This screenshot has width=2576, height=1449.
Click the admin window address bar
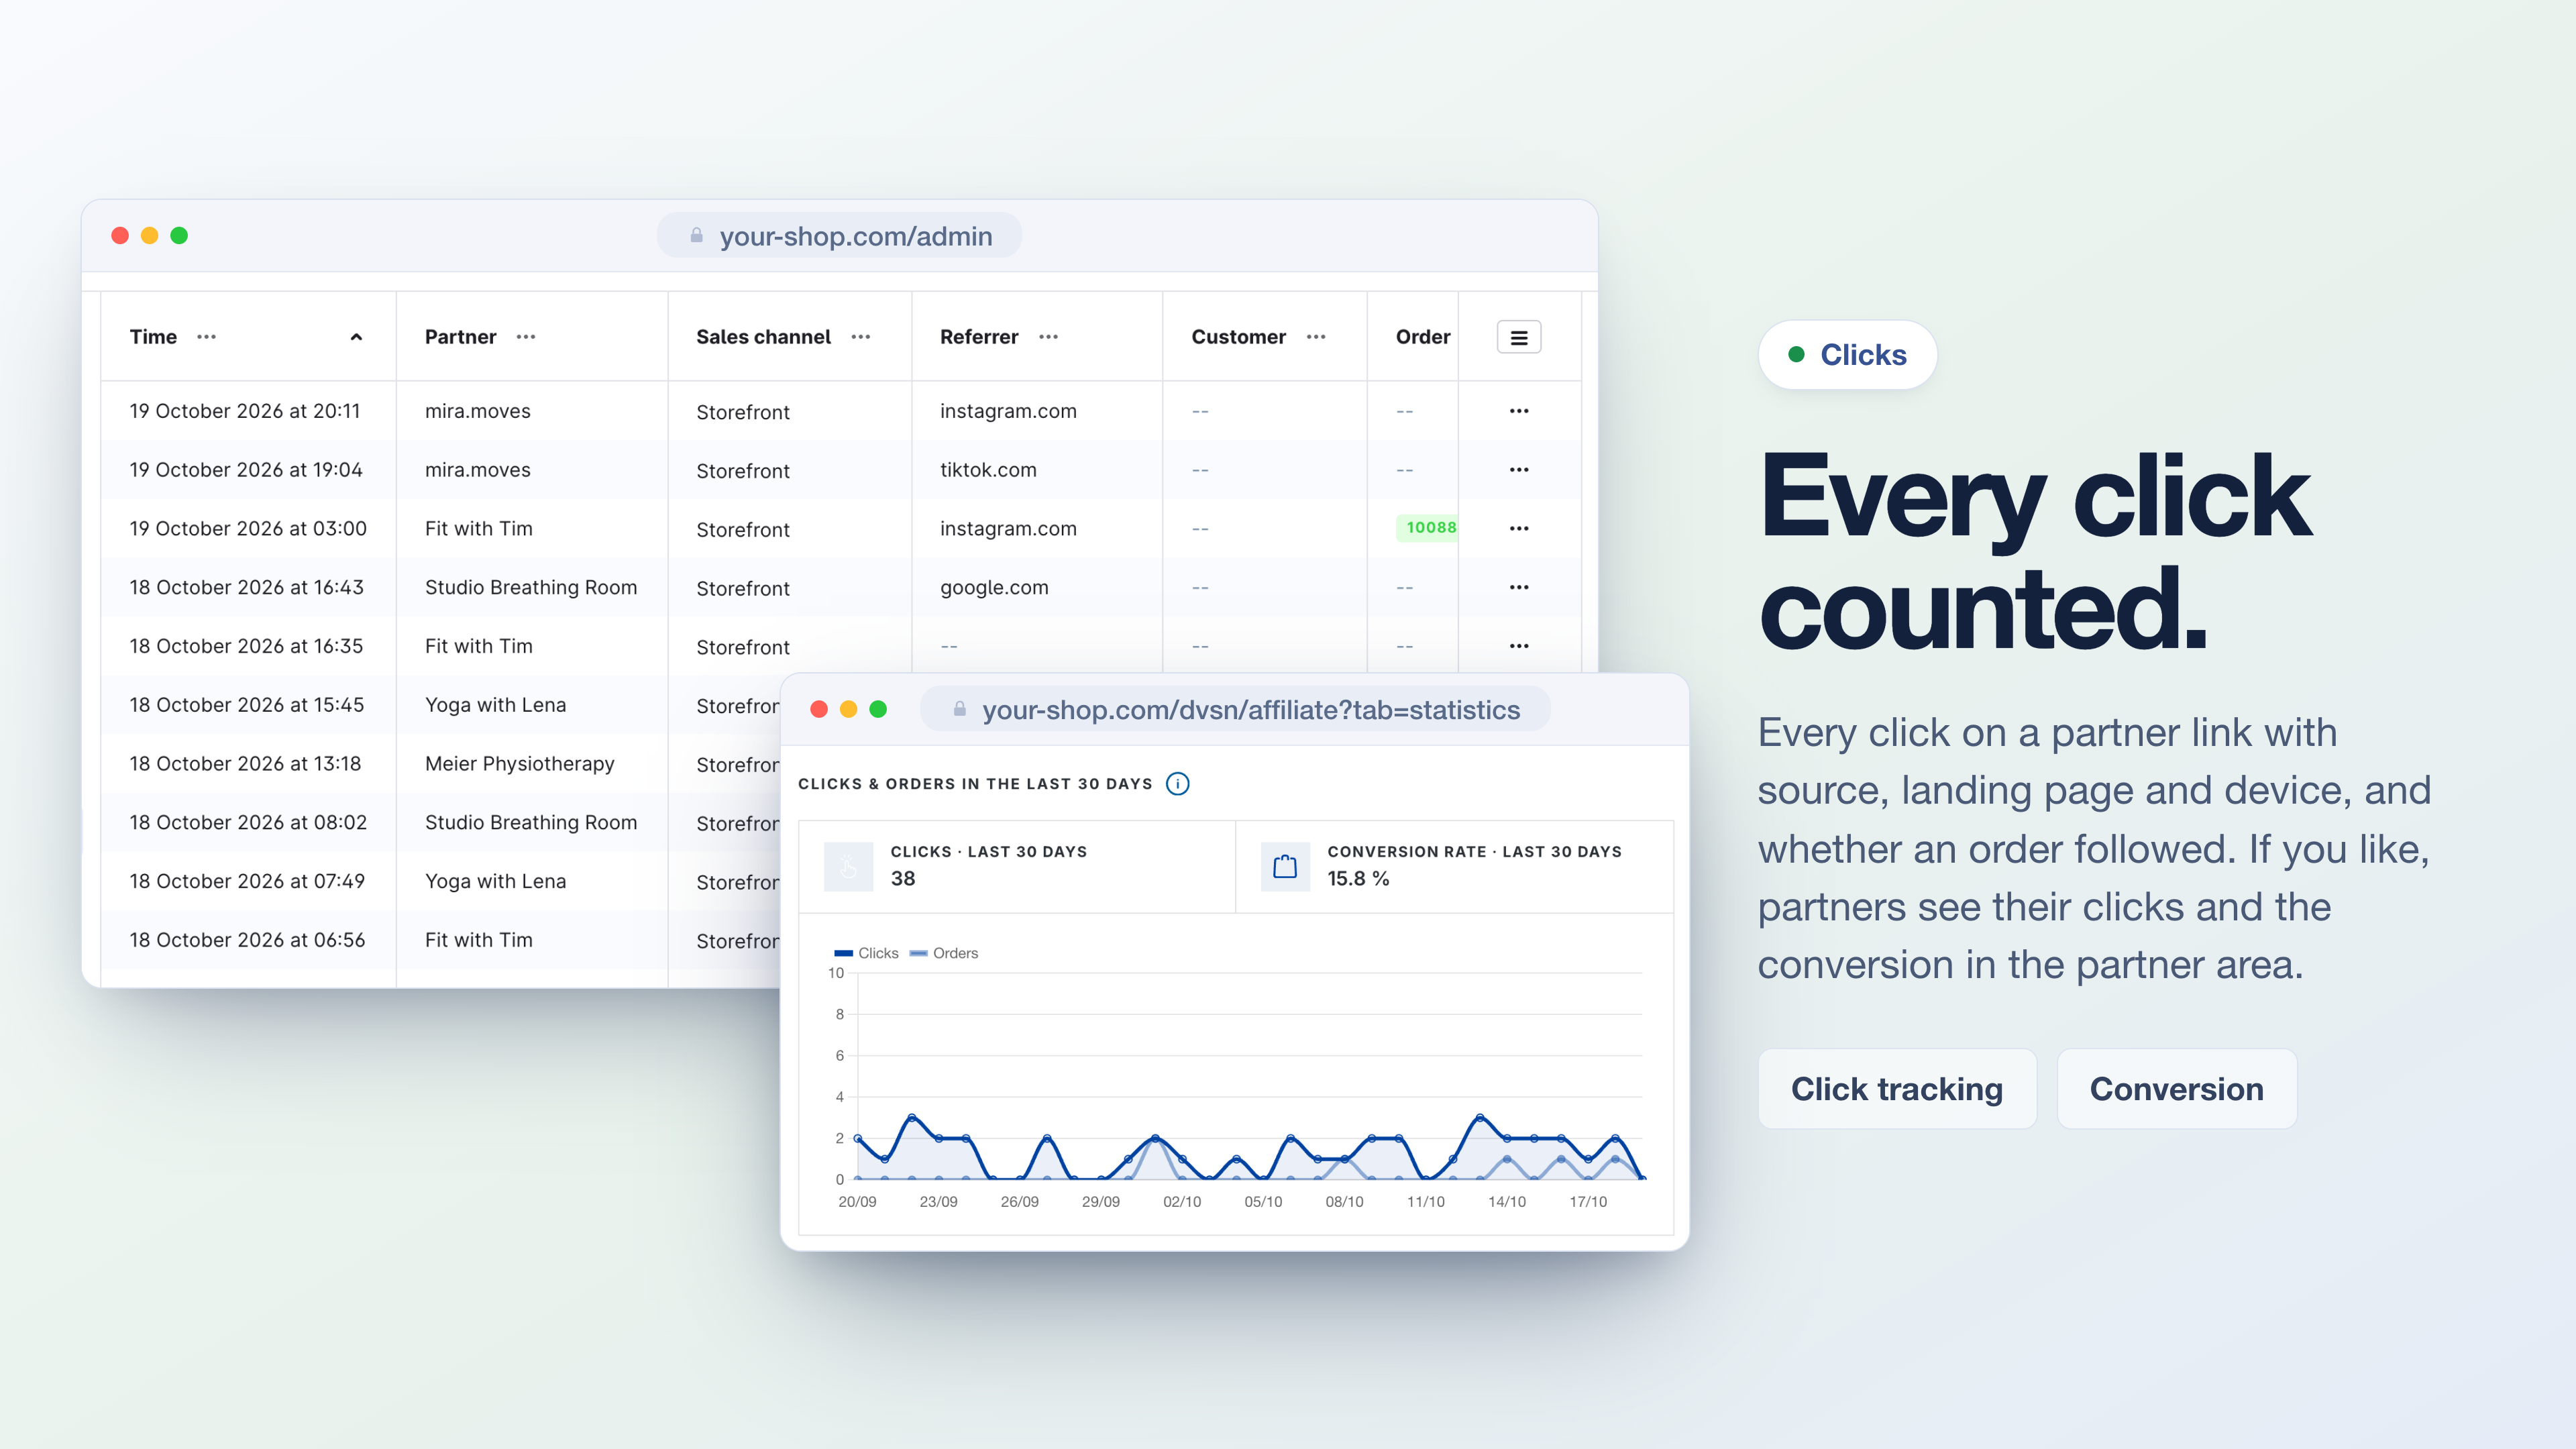(x=839, y=236)
